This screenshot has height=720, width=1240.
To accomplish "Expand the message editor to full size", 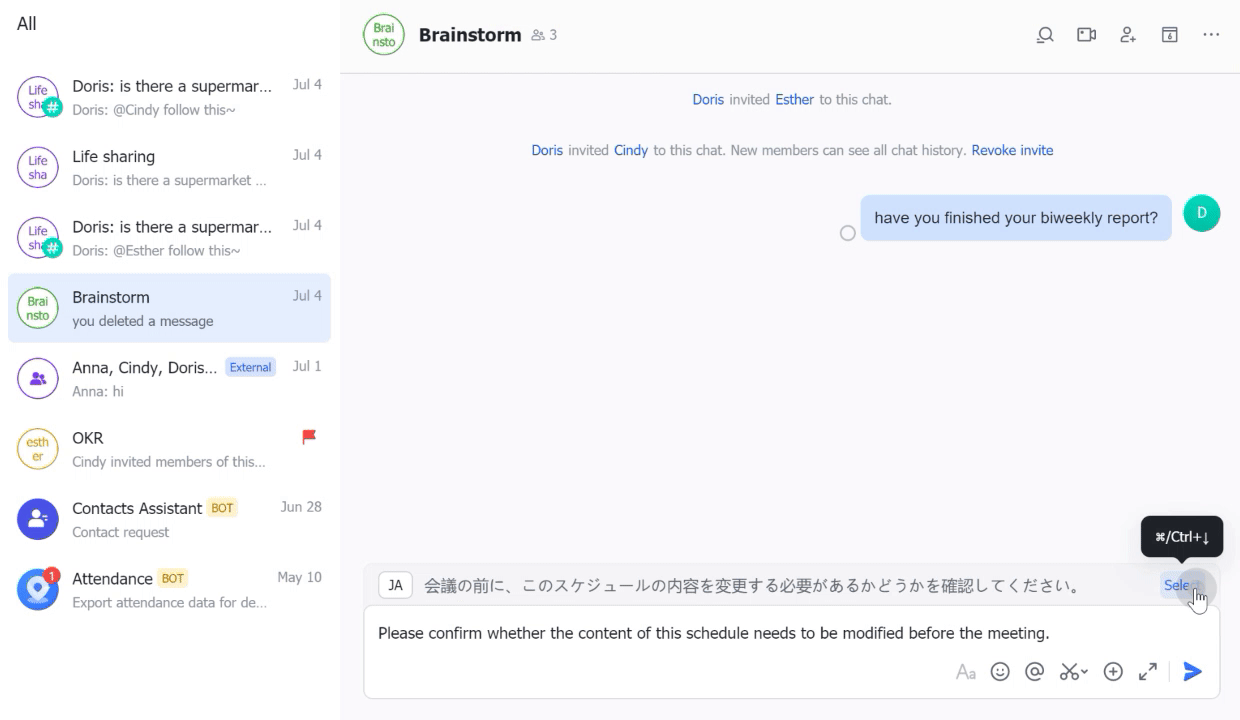I will (1148, 672).
